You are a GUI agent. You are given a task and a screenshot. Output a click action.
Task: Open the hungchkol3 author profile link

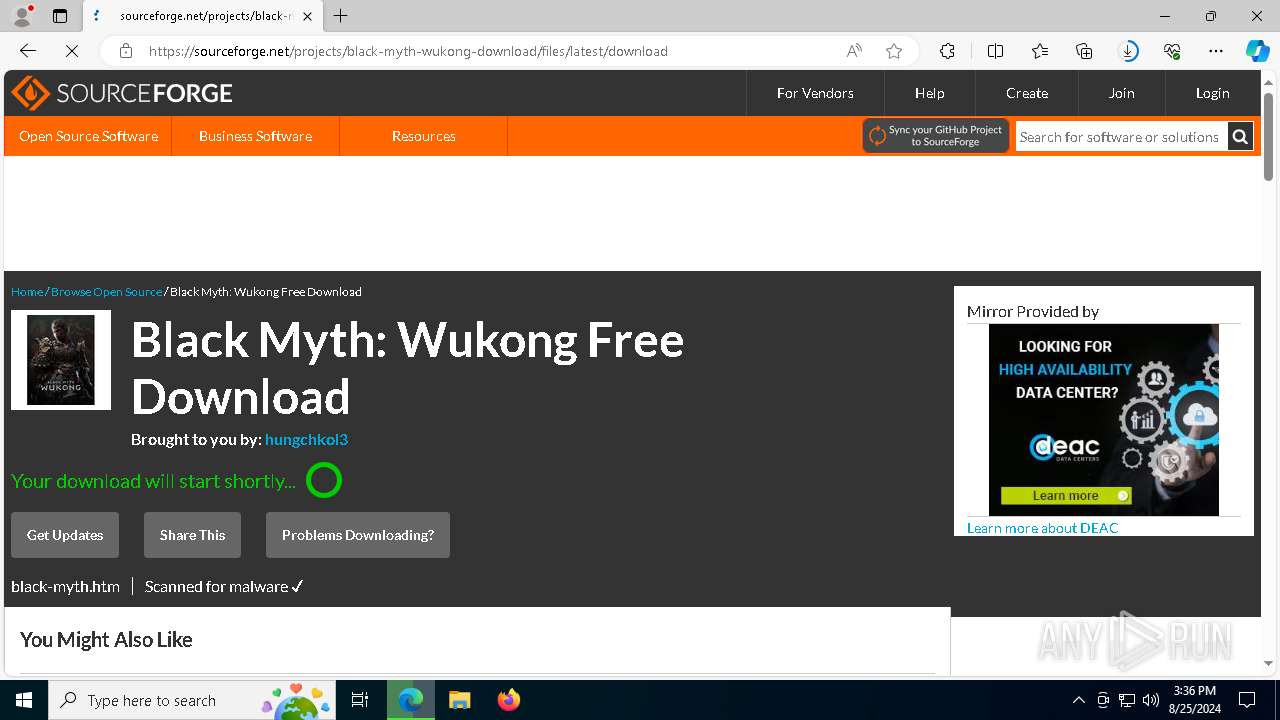click(306, 439)
